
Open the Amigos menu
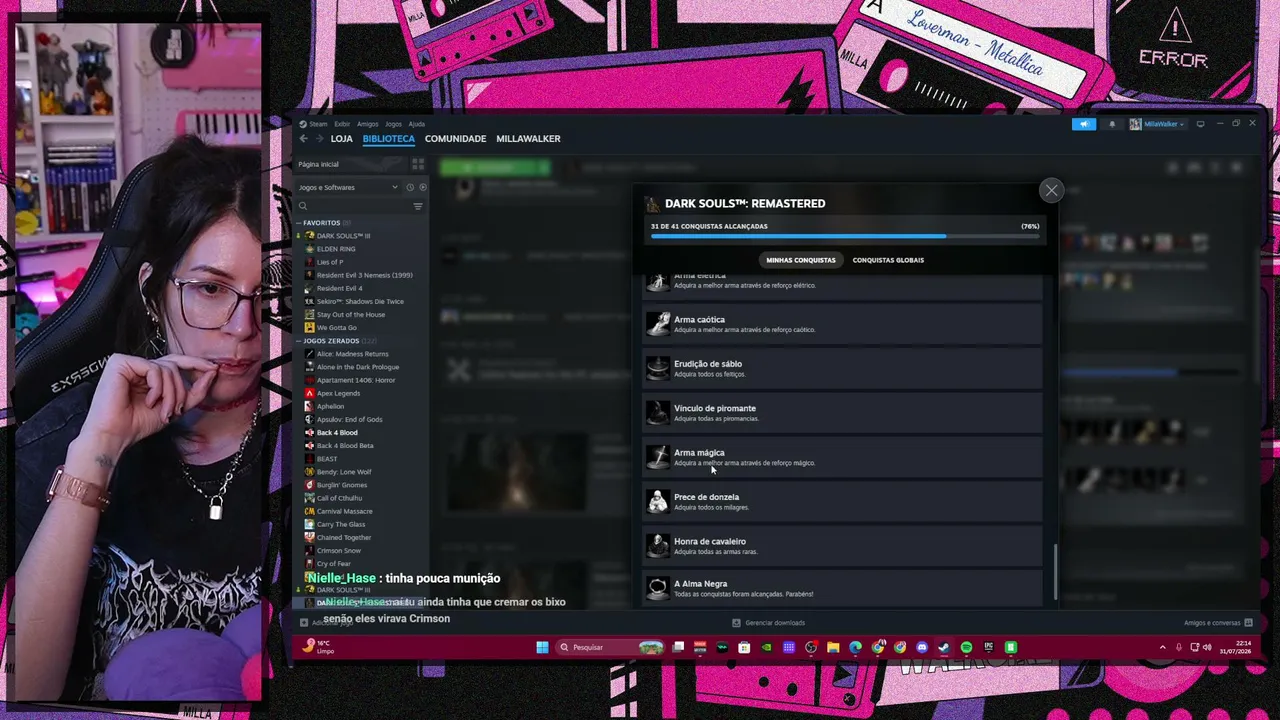[x=368, y=124]
